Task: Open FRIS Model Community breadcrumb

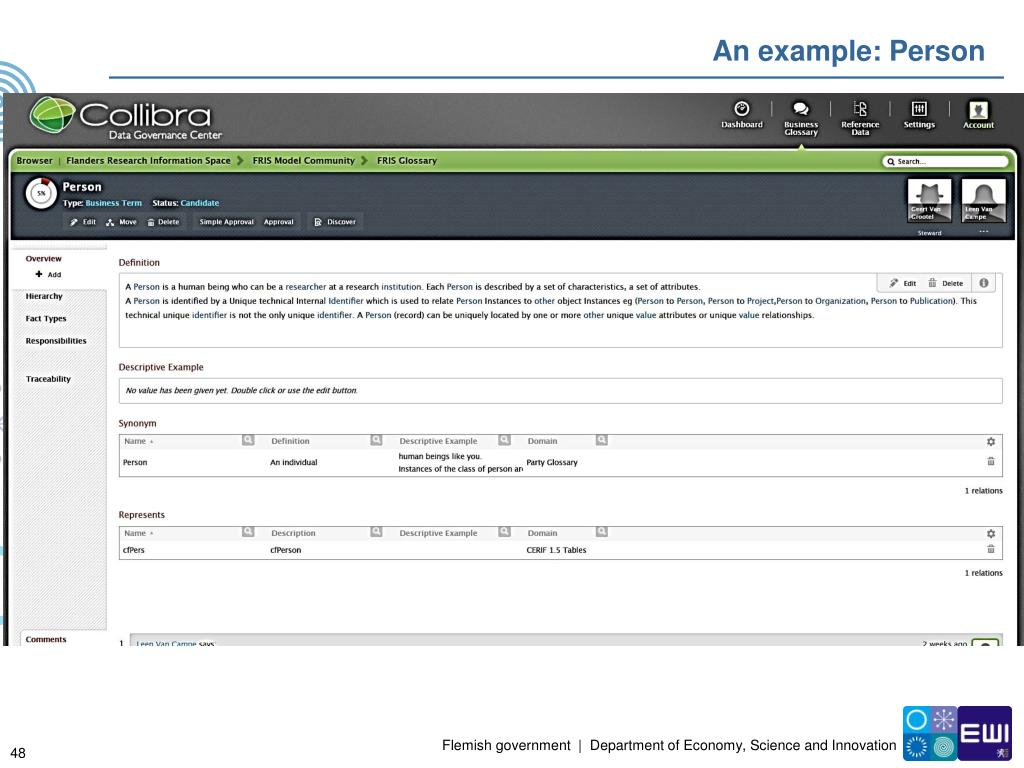Action: (x=304, y=161)
